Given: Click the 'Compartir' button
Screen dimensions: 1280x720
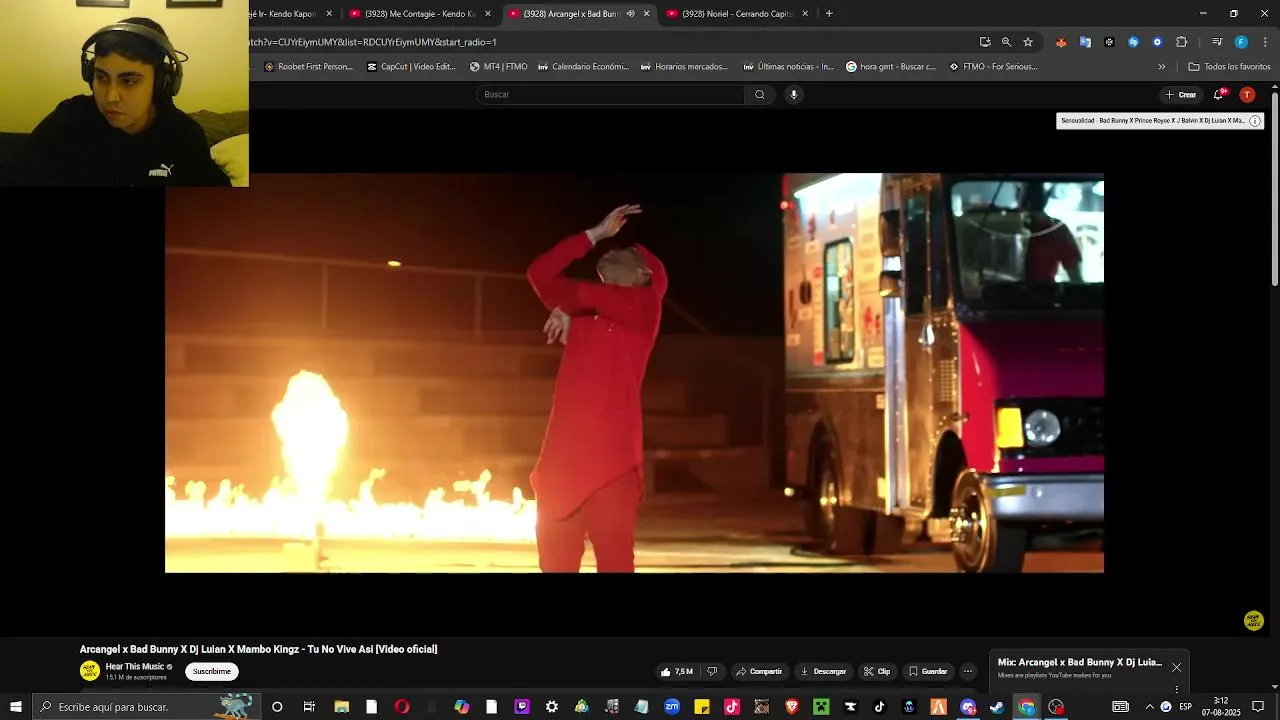Looking at the screenshot, I should [x=759, y=672].
